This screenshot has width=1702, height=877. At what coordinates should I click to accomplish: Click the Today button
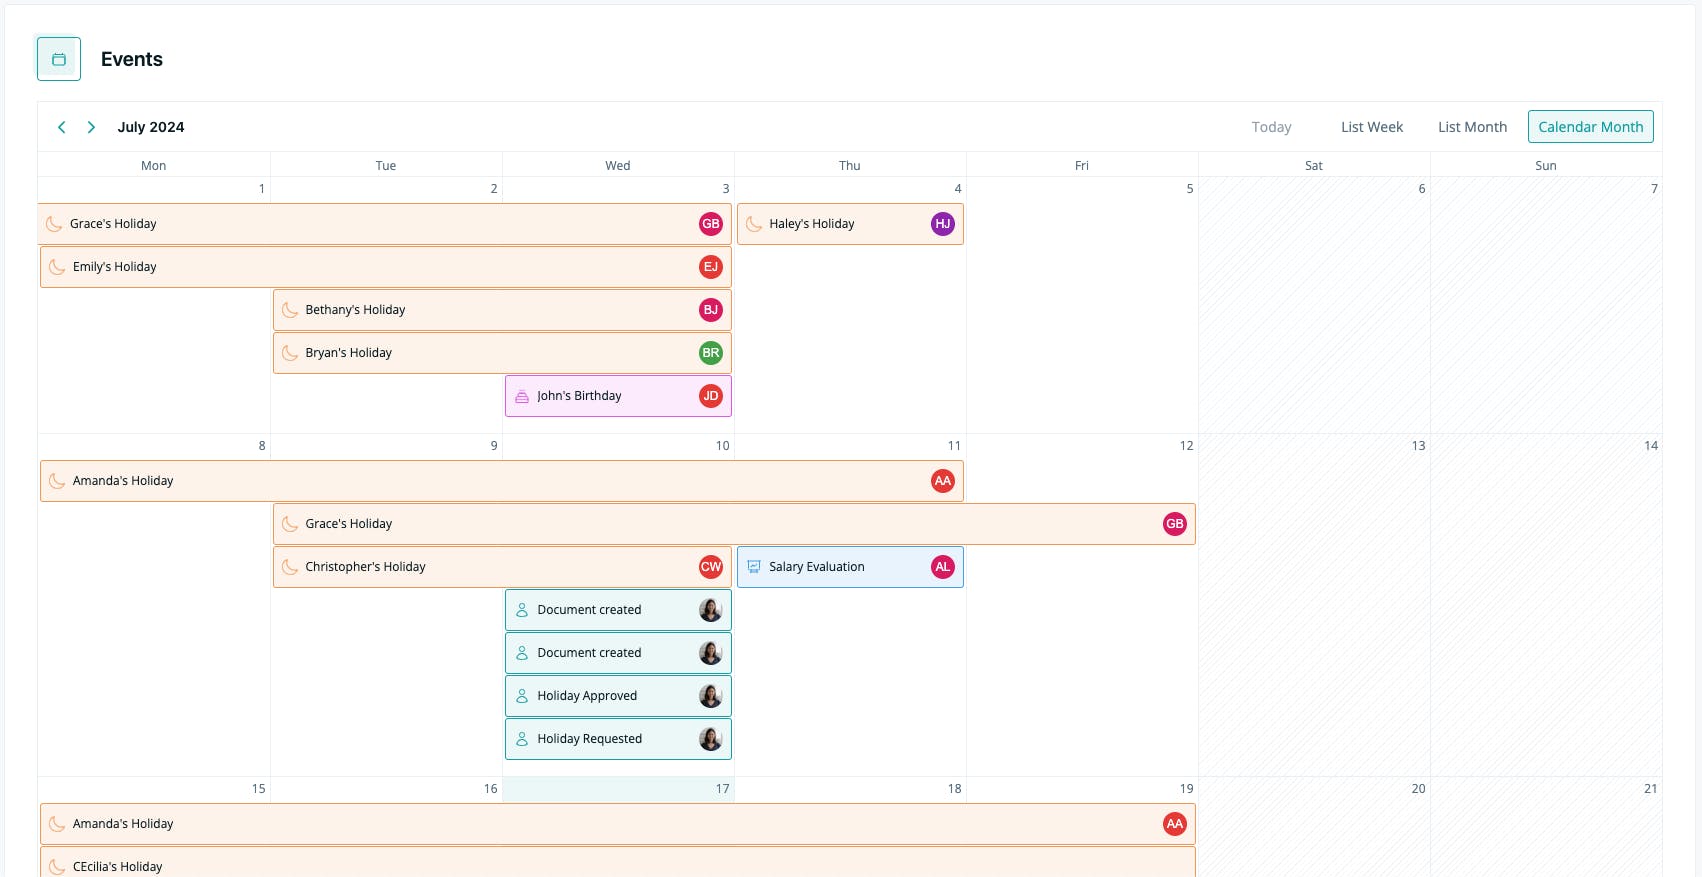pyautogui.click(x=1271, y=127)
